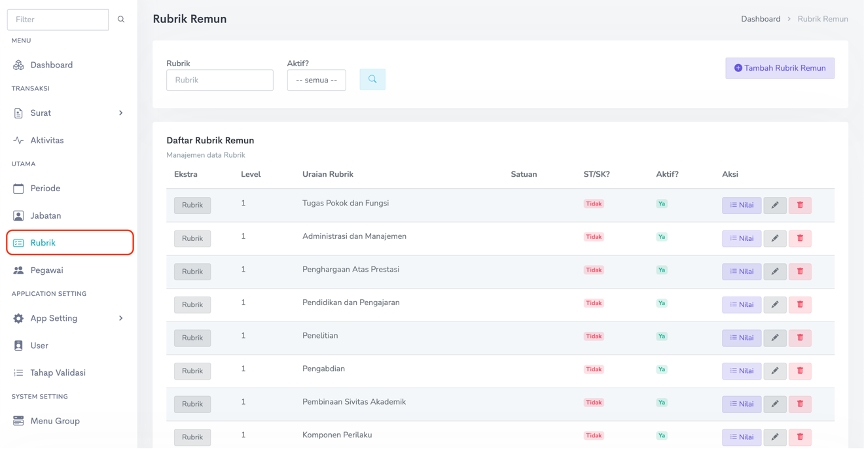Click the Dashboard breadcrumb link

760,19
